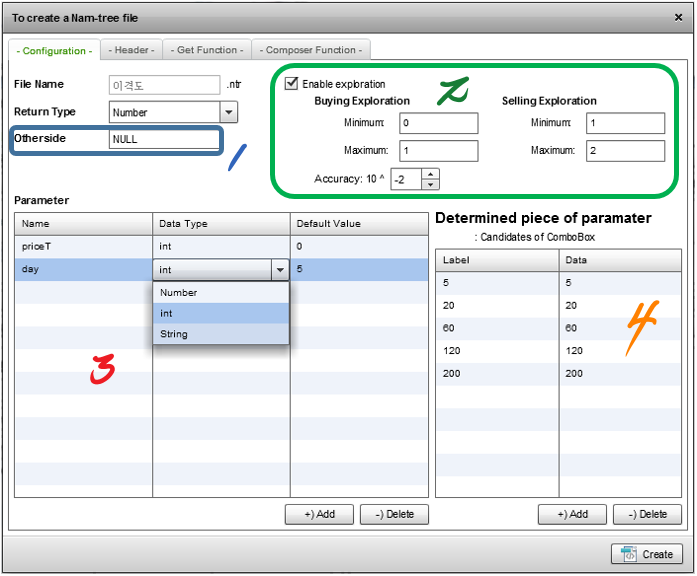Decrease the Accuracy exponent value
This screenshot has height=576, width=697.
431,184
